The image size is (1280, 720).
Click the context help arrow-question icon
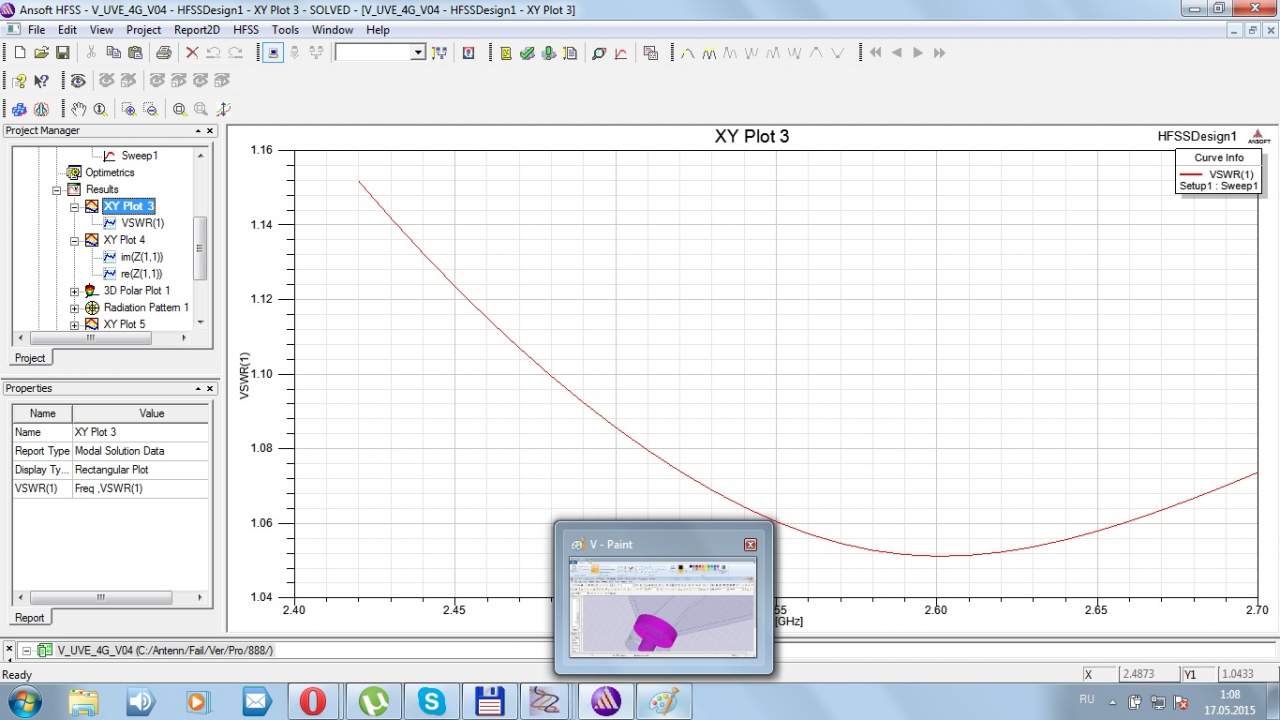[x=41, y=81]
